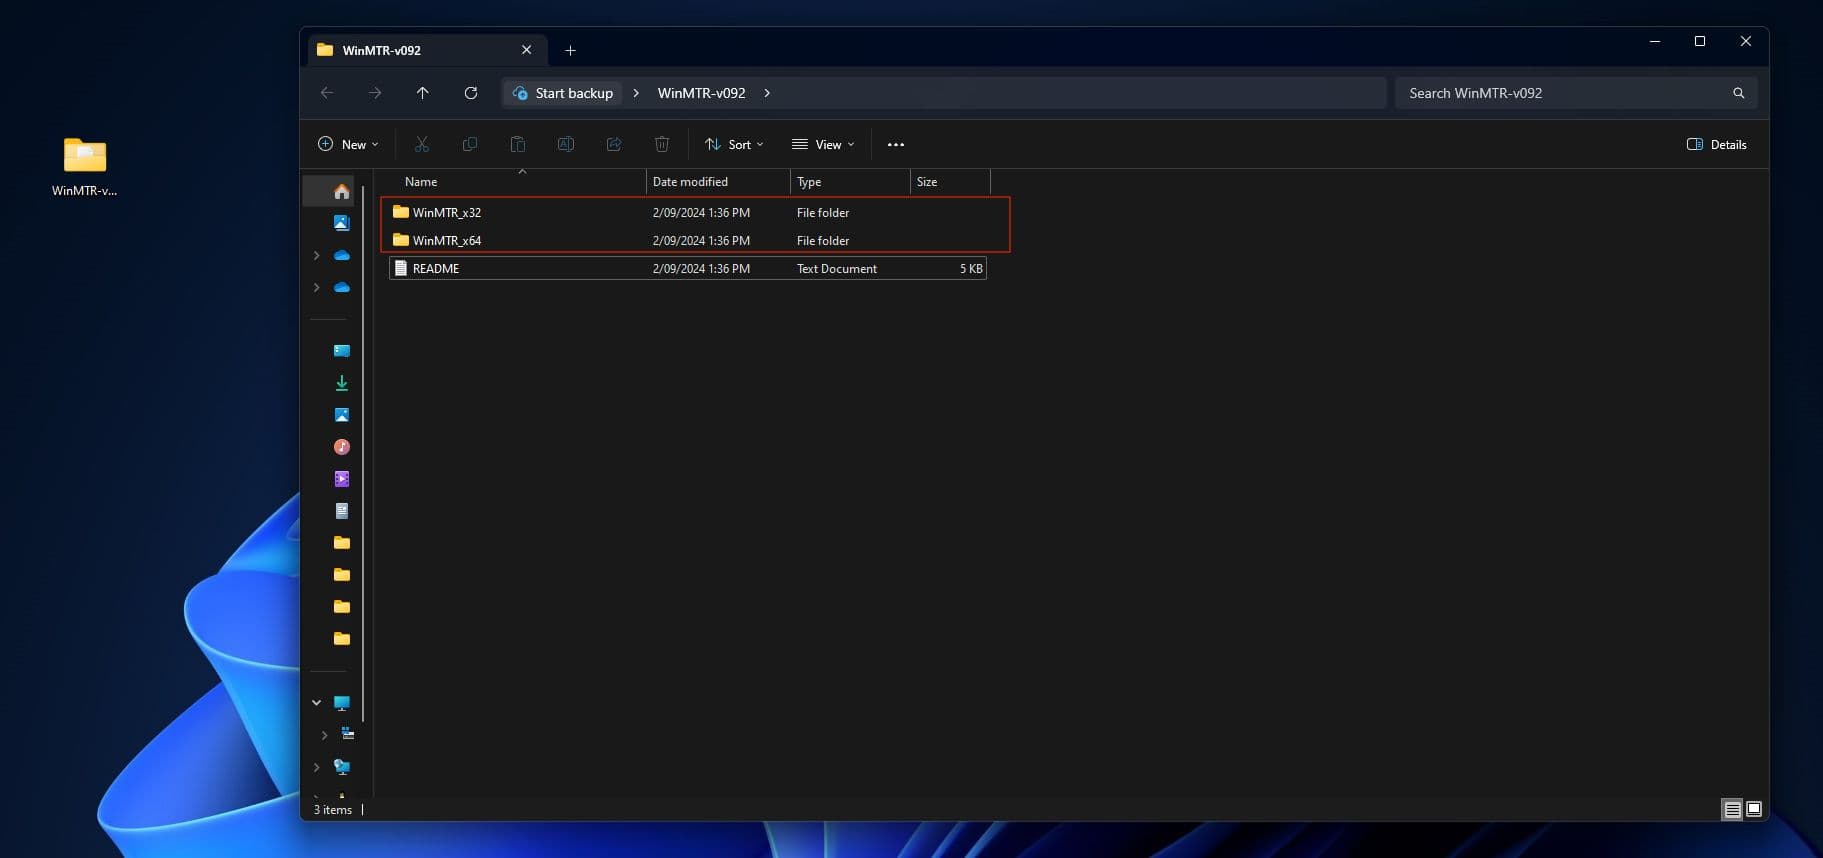Click the Rename icon in toolbar
Viewport: 1823px width, 858px height.
coord(566,145)
